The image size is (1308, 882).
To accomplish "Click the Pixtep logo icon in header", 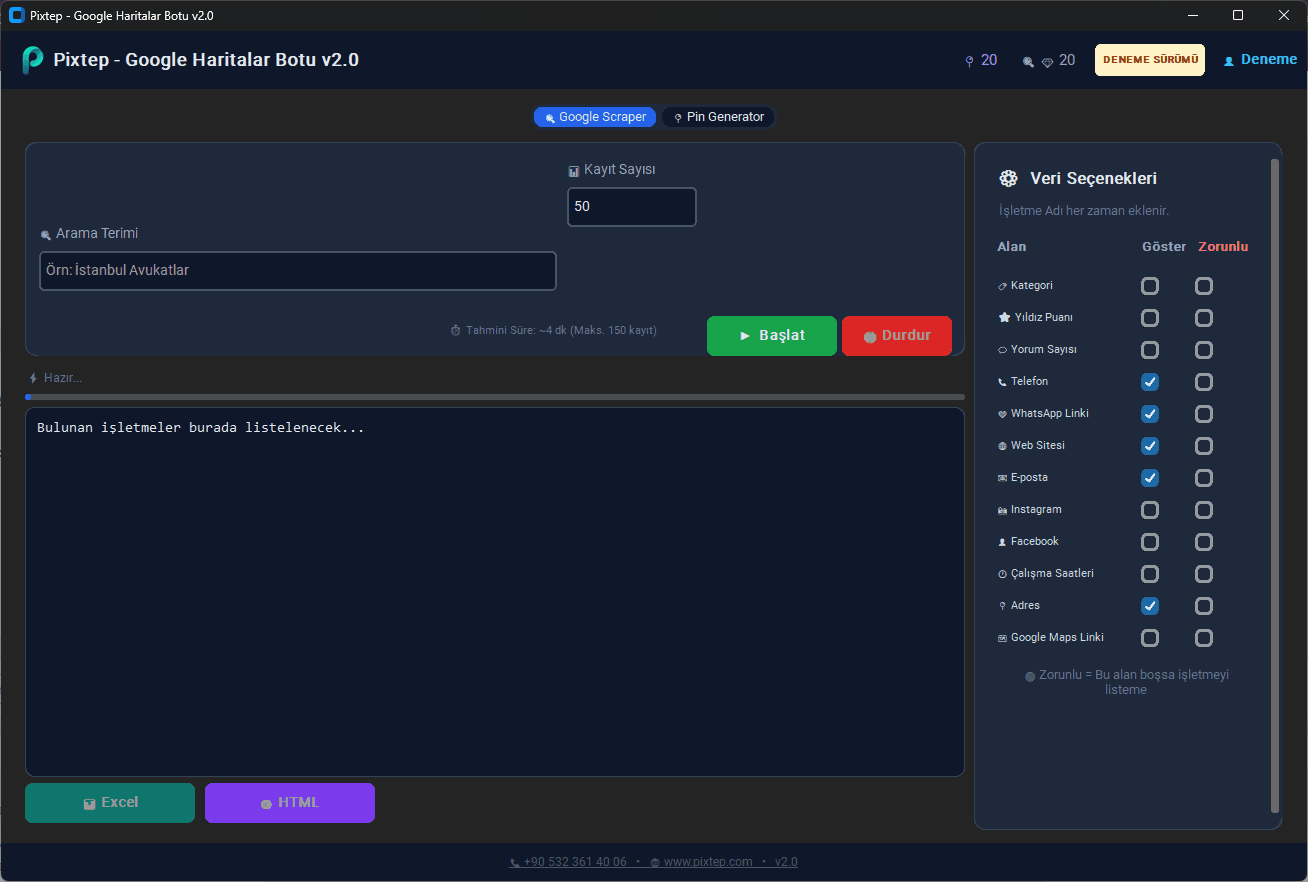I will [x=33, y=60].
